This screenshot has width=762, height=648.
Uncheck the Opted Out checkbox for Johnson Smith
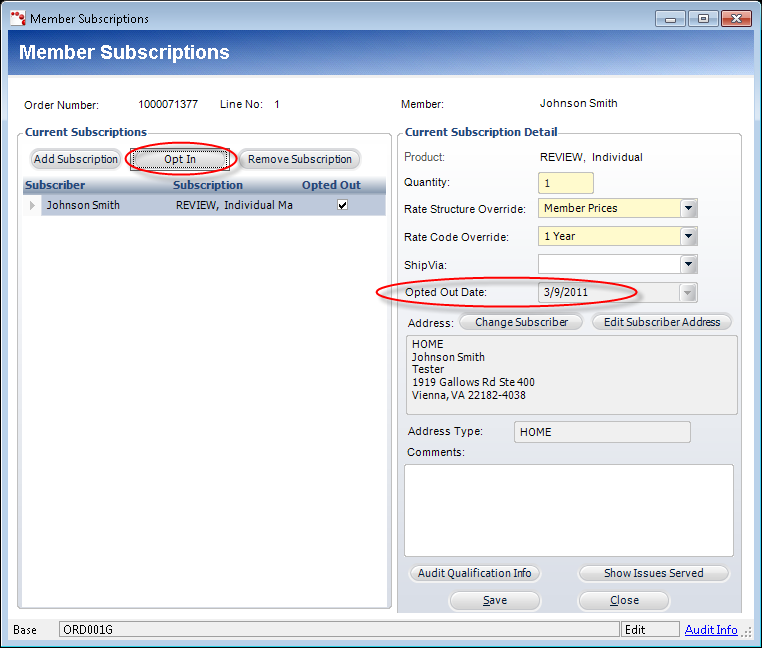[x=343, y=205]
